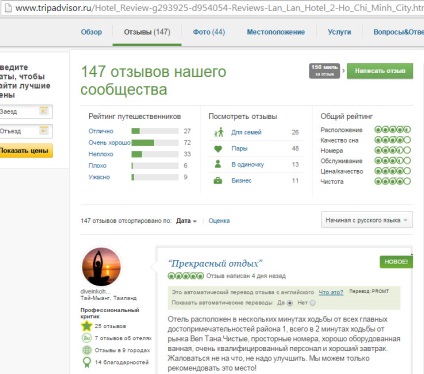Select Нет for automatic translations
The image size is (424, 374).
point(312,303)
